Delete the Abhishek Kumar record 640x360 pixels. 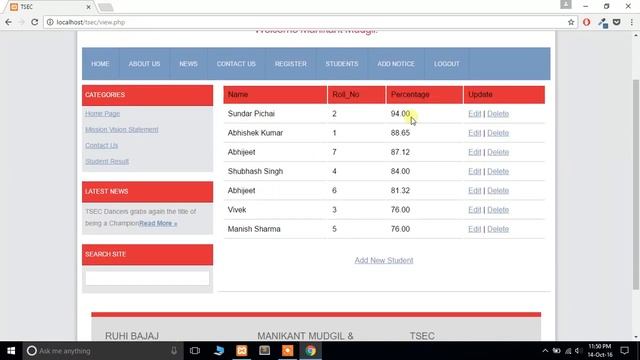point(498,133)
